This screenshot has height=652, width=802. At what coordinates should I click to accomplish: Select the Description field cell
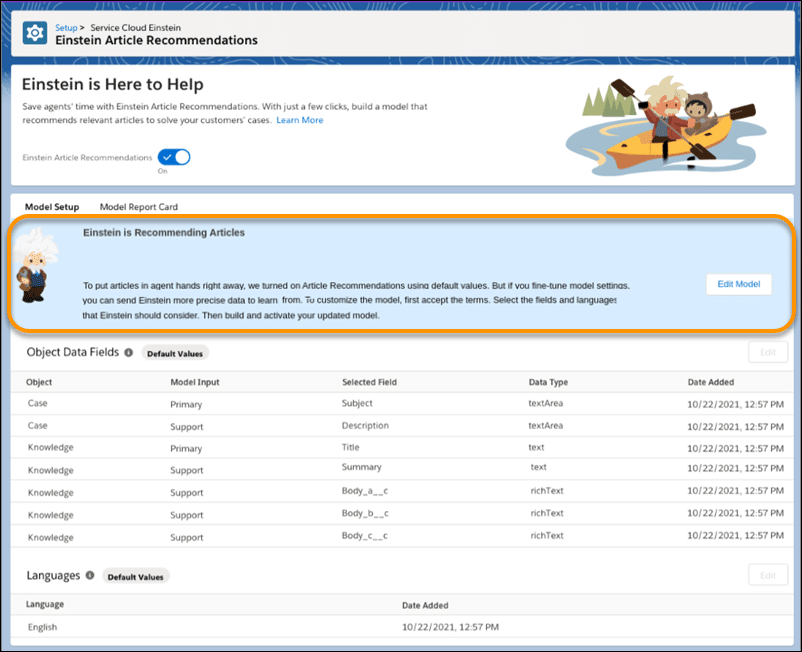coord(365,425)
